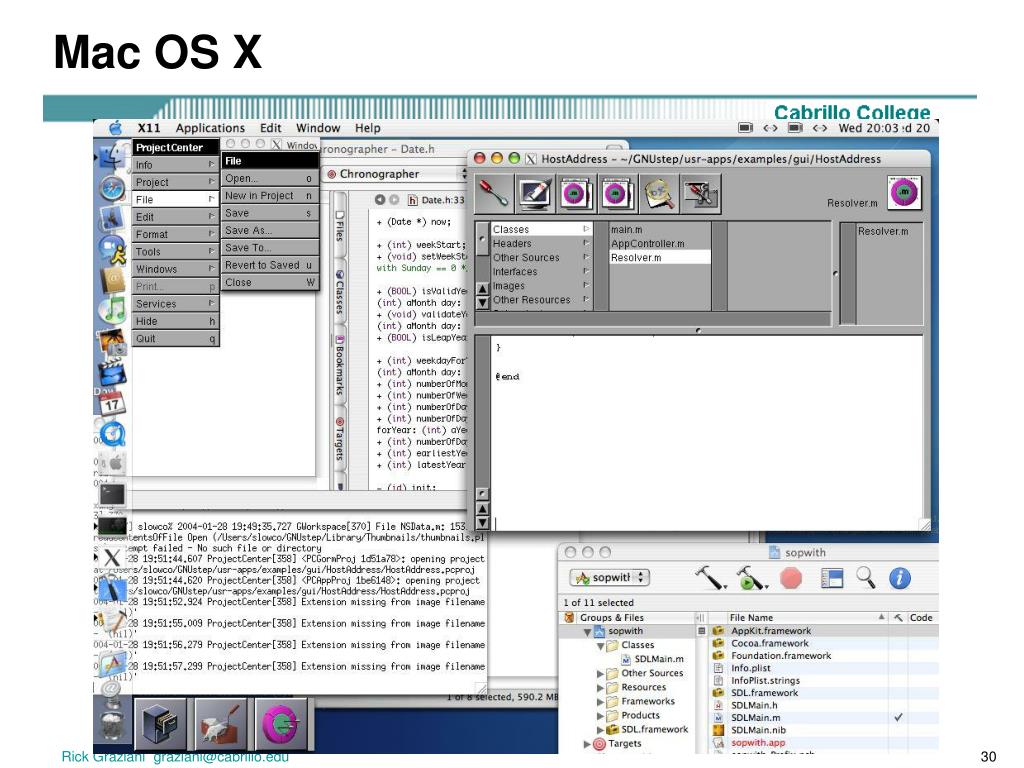
Task: Choose Hide in the ProjectCenter menu
Action: coord(176,321)
